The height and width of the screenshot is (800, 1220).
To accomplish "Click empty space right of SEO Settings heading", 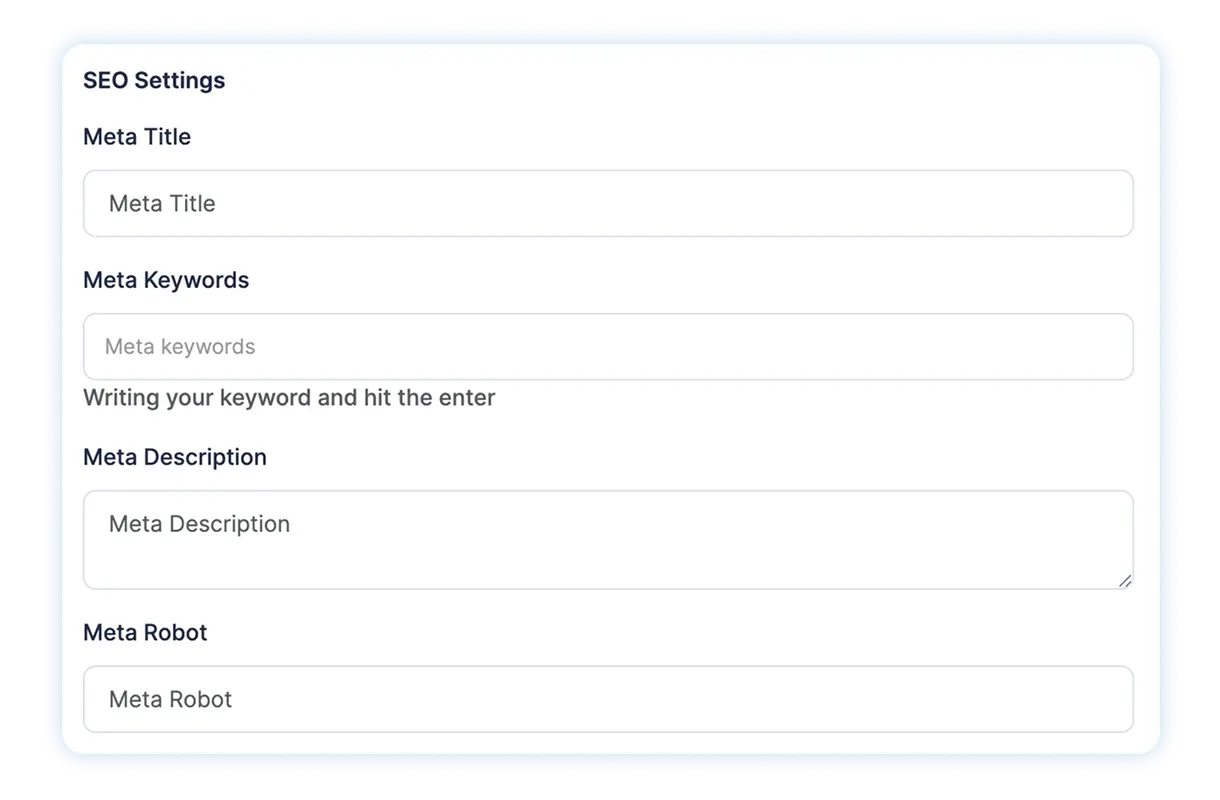I will click(x=700, y=80).
